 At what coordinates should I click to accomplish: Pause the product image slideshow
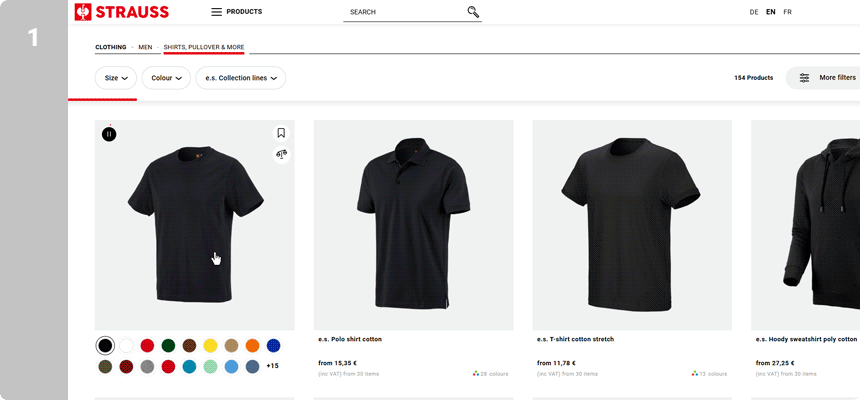tap(109, 134)
